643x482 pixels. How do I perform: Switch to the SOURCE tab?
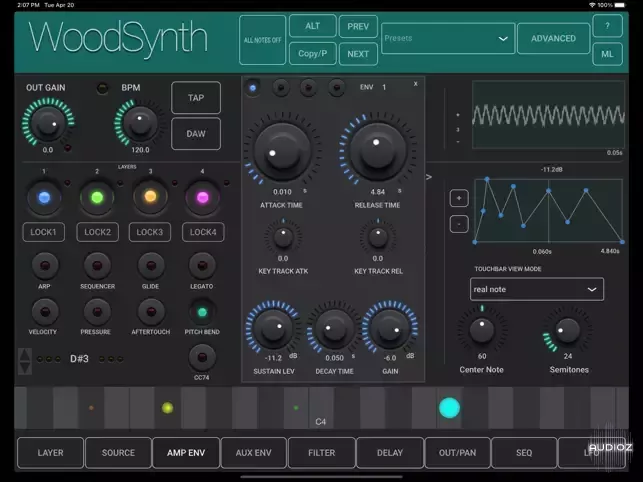tap(118, 452)
